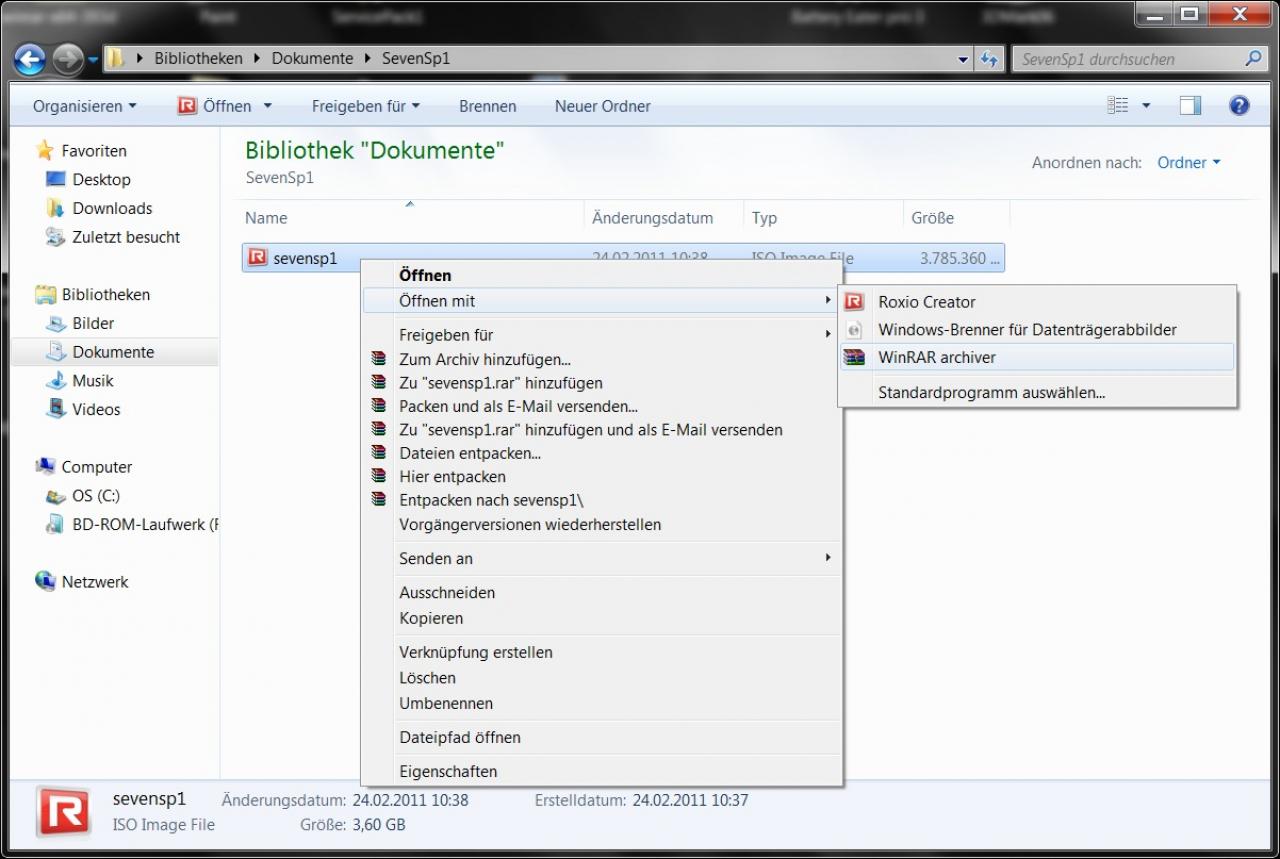Click the Zuletzt besucht icon
Screen dimensions: 1280x859
tap(56, 237)
